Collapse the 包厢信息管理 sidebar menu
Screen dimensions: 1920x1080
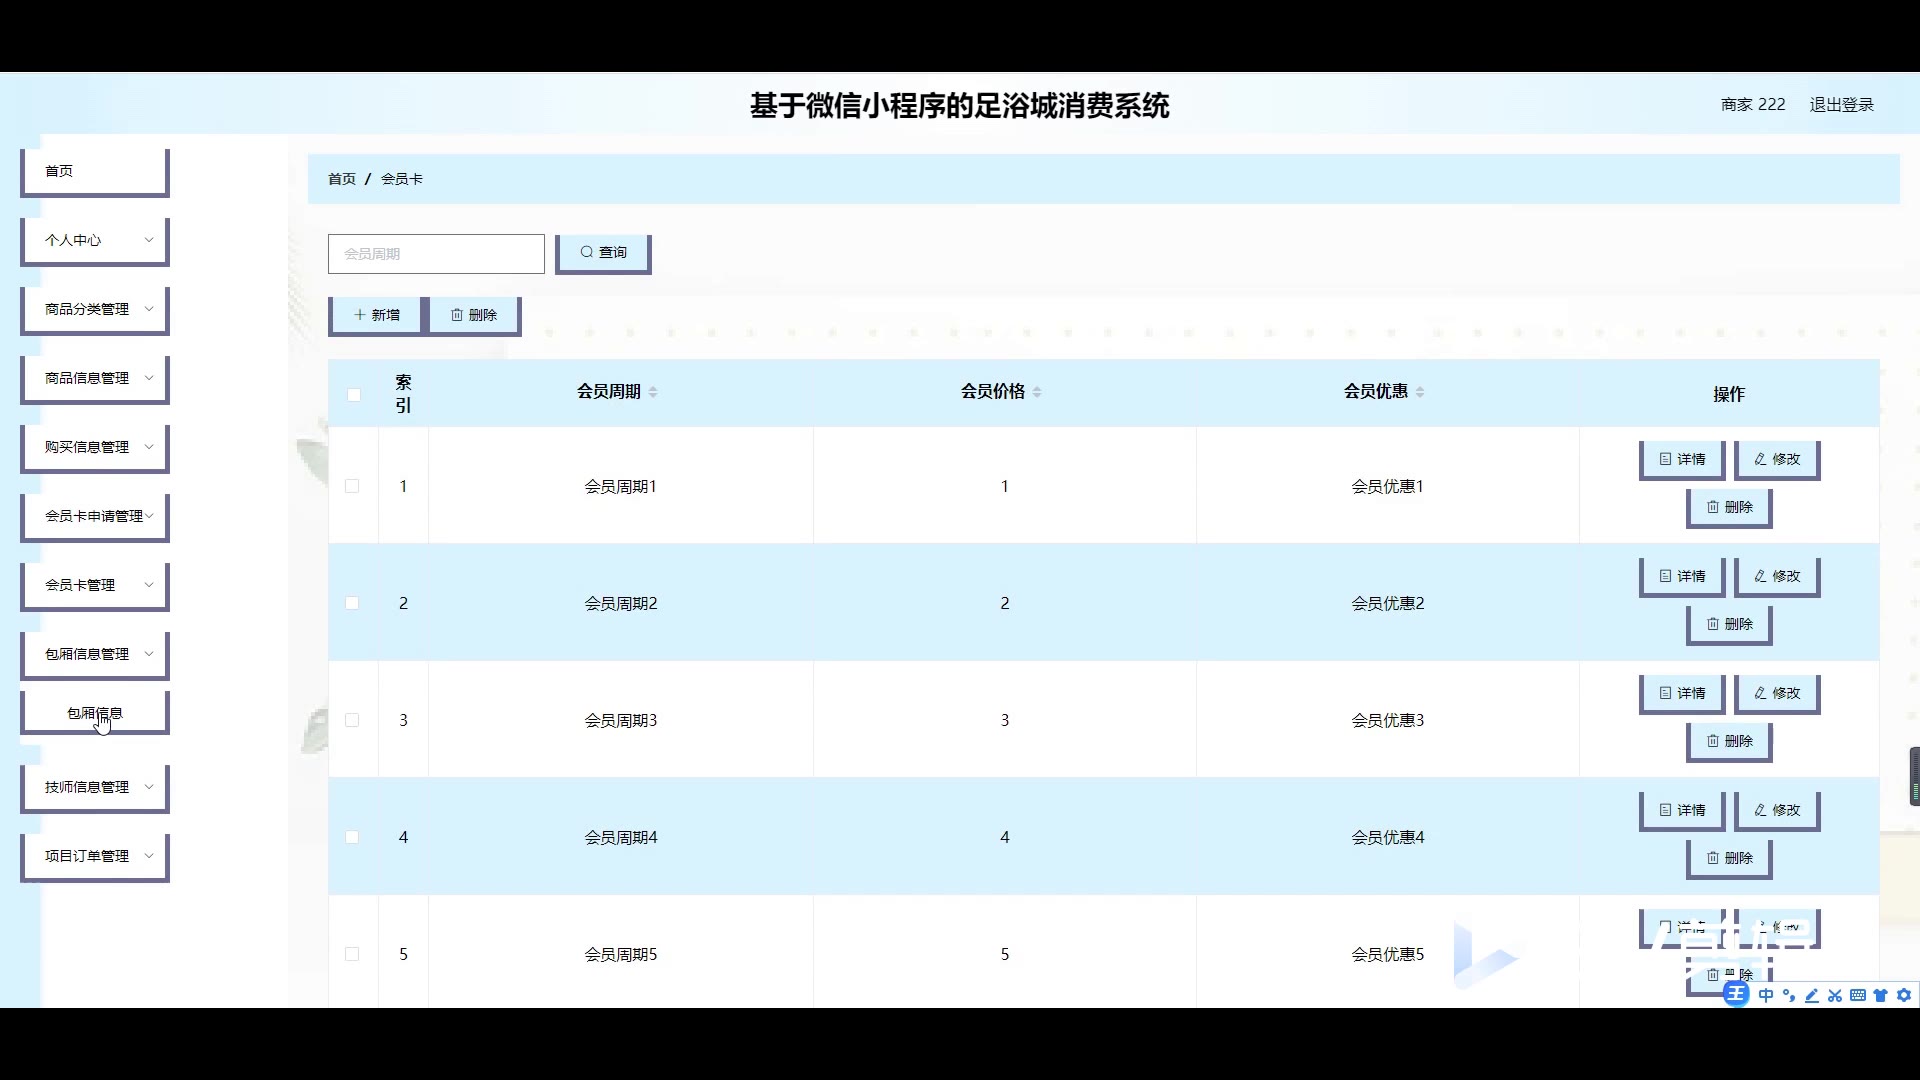[95, 654]
